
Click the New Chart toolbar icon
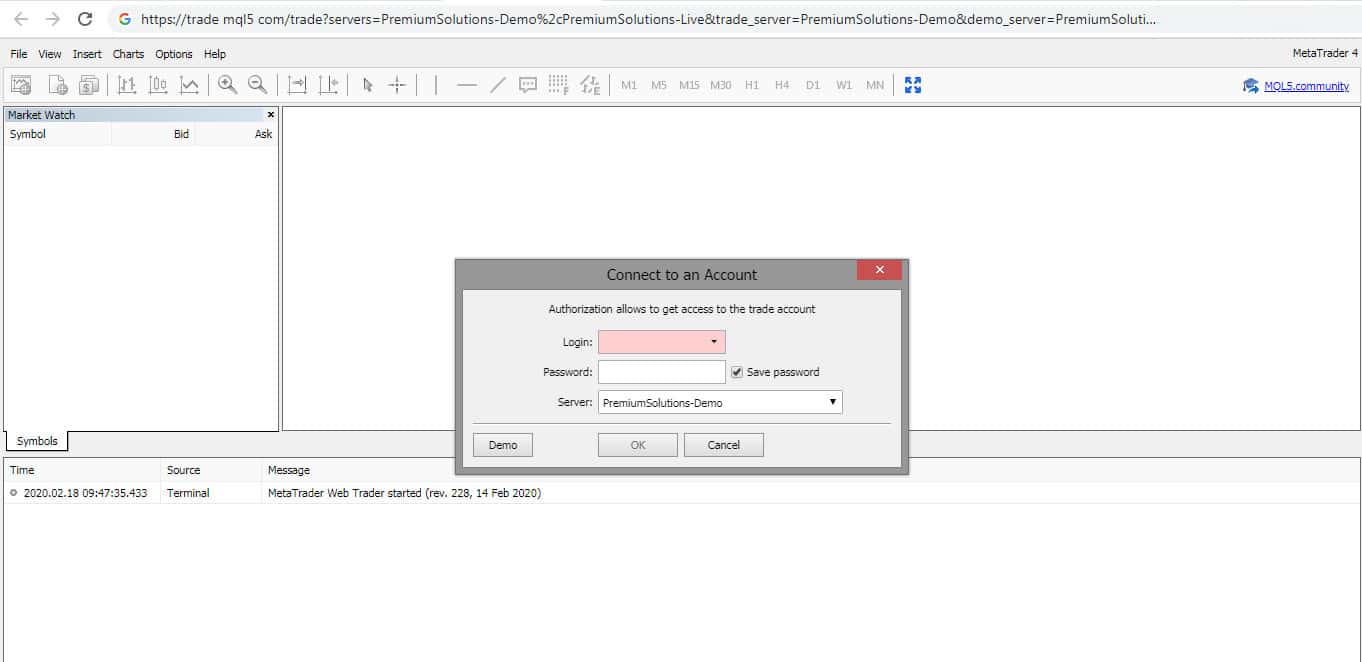21,85
